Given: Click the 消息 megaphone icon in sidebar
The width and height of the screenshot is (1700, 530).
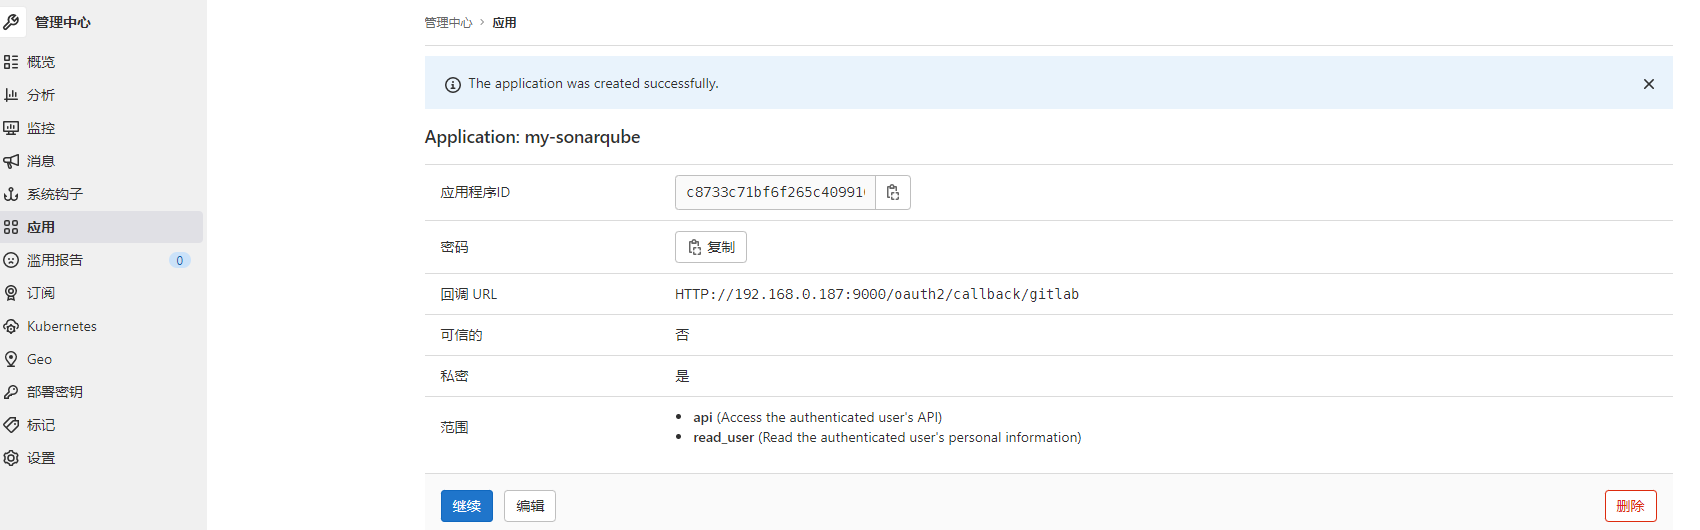Looking at the screenshot, I should click(11, 161).
